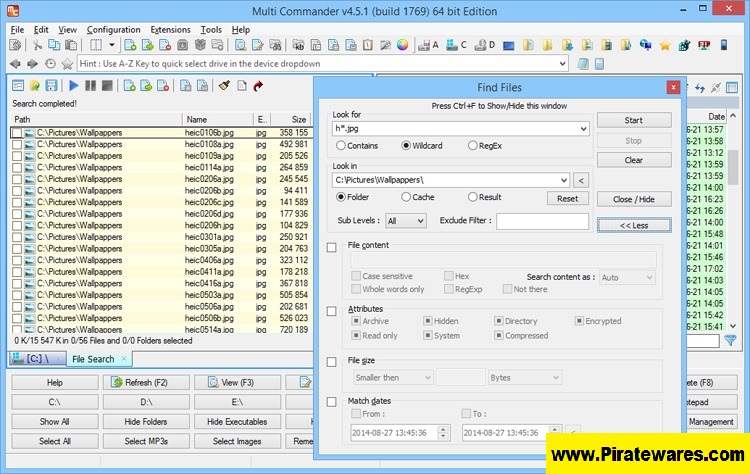The image size is (750, 474).
Task: Click the scissors cut icon in toolbar
Action: [x=36, y=45]
